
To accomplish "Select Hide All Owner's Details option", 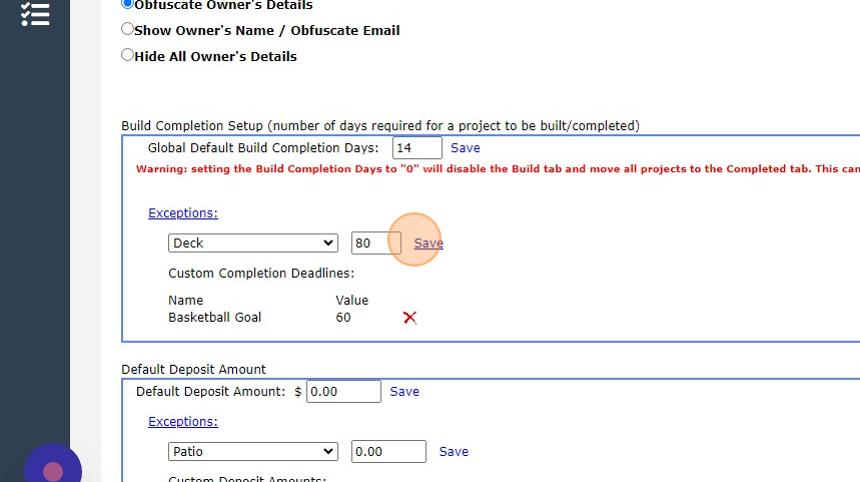I will pyautogui.click(x=127, y=55).
